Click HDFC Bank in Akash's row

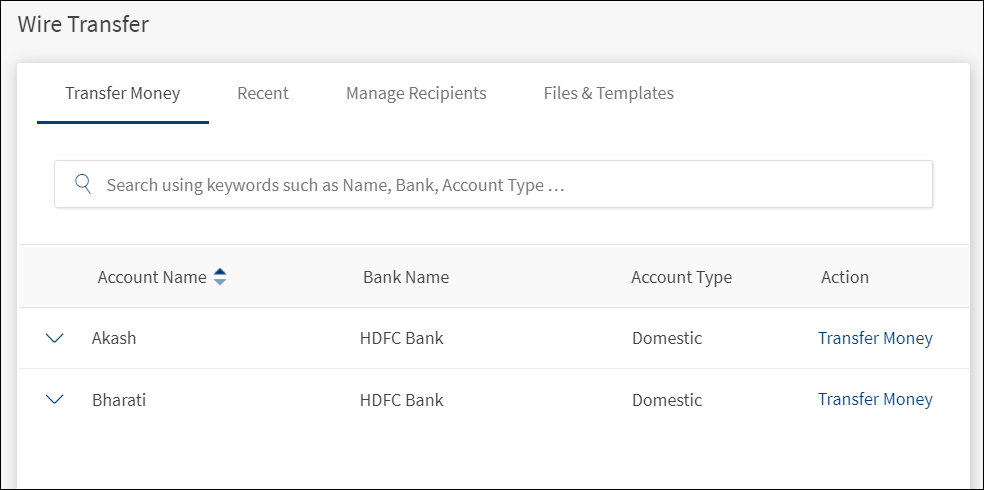pos(402,338)
